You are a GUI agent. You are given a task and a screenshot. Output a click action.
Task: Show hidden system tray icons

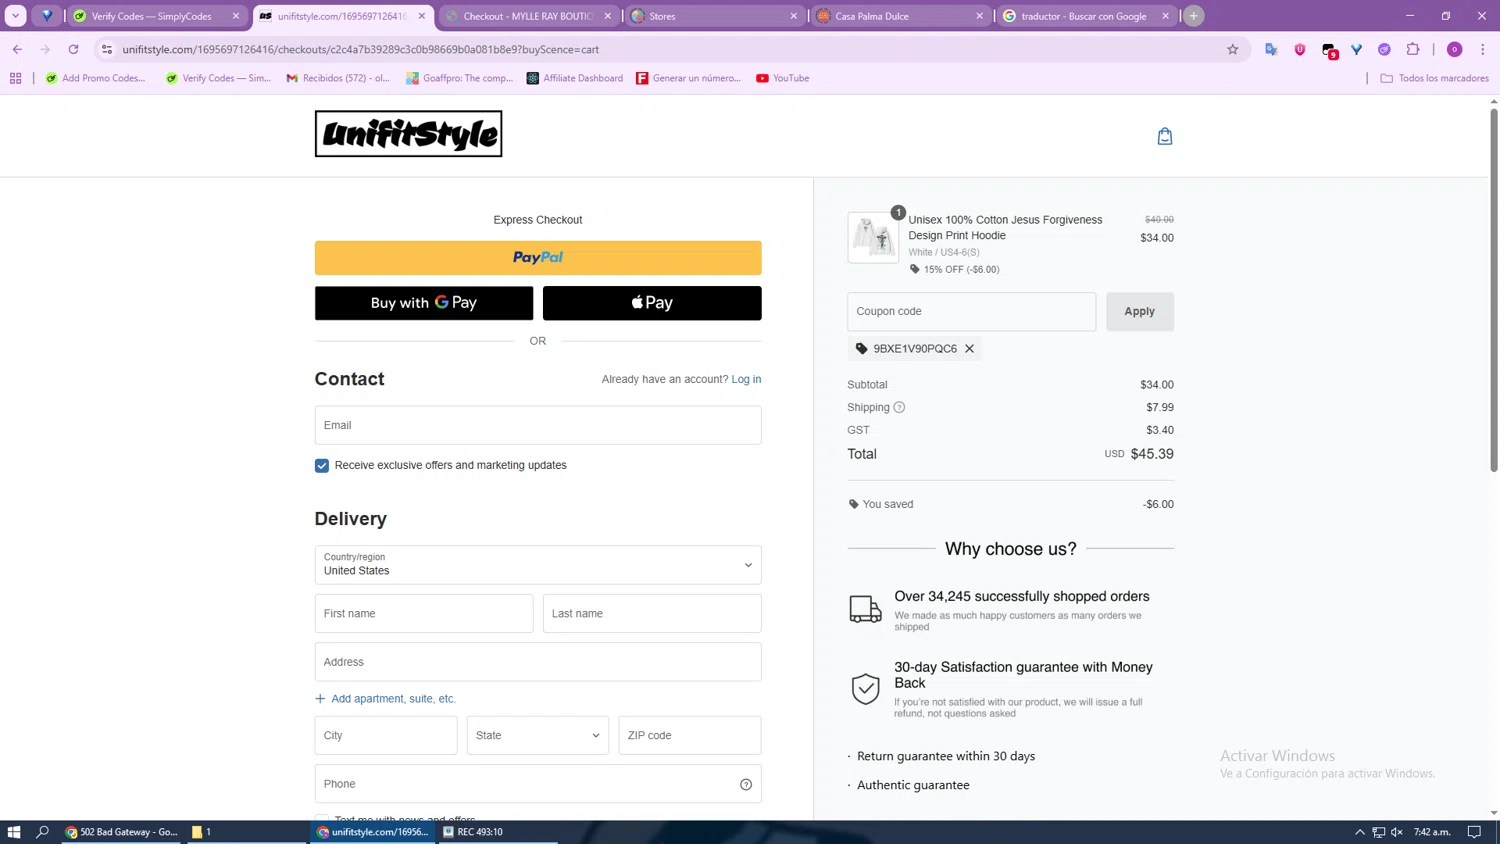pos(1360,832)
